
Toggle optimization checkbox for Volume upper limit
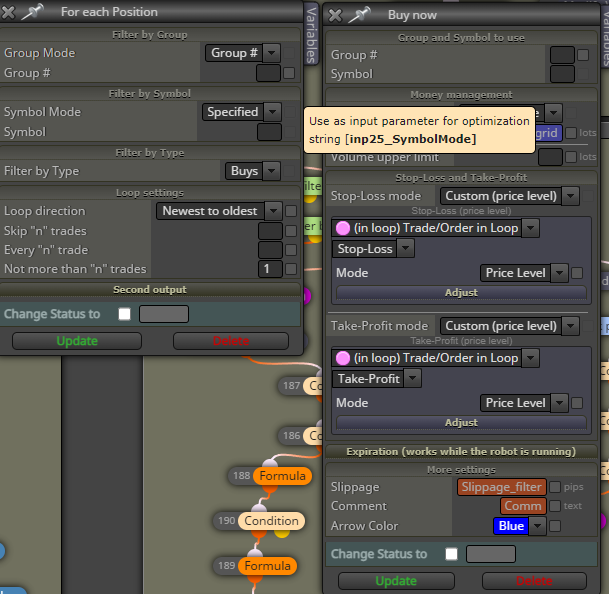coord(571,157)
